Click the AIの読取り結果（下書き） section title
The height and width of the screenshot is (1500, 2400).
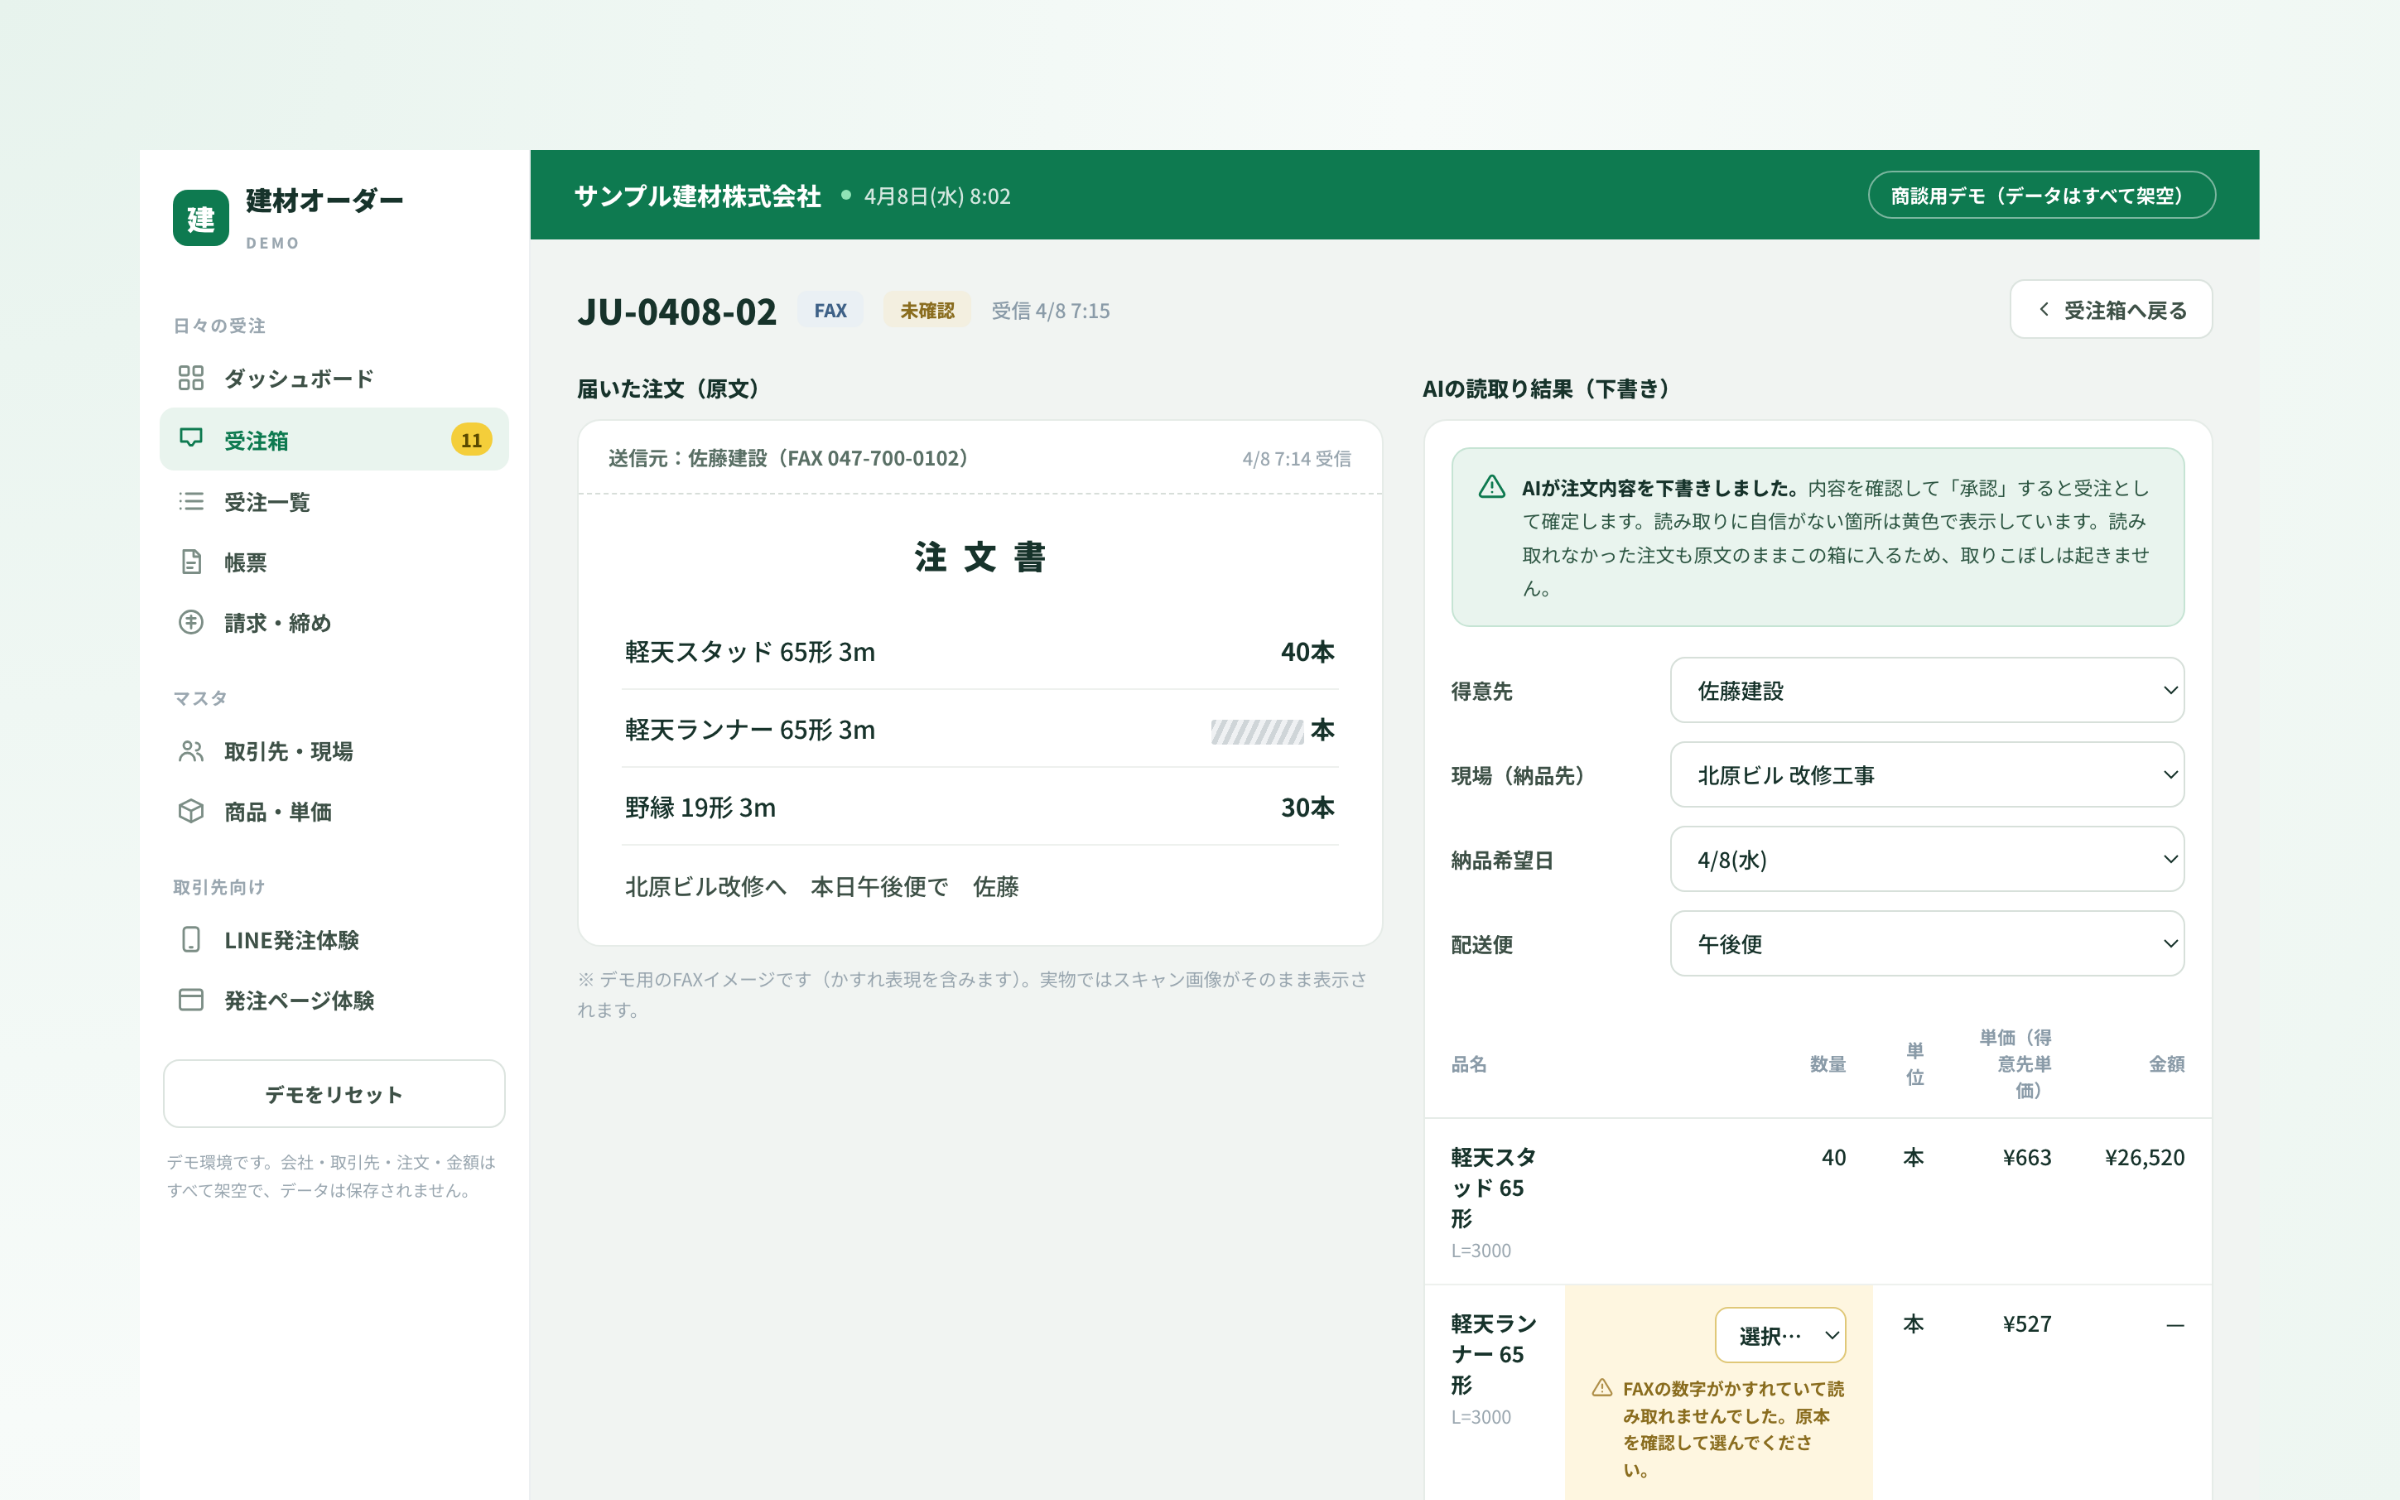[1546, 389]
